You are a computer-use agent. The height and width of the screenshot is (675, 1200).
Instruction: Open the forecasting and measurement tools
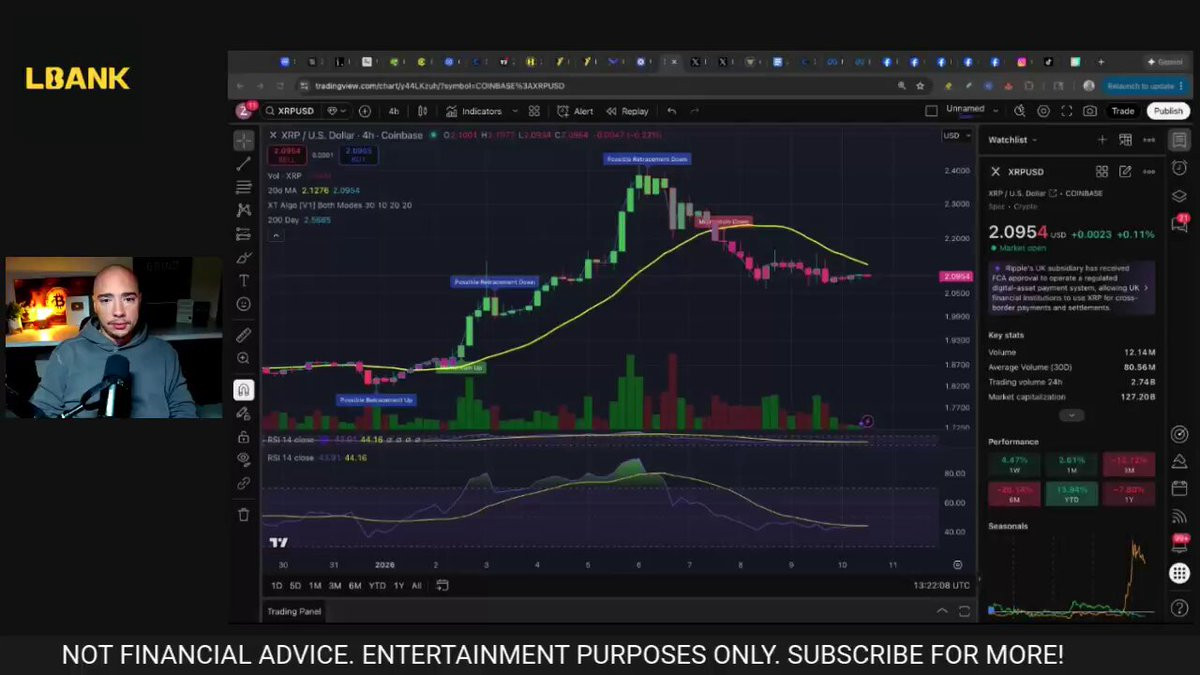[x=243, y=234]
